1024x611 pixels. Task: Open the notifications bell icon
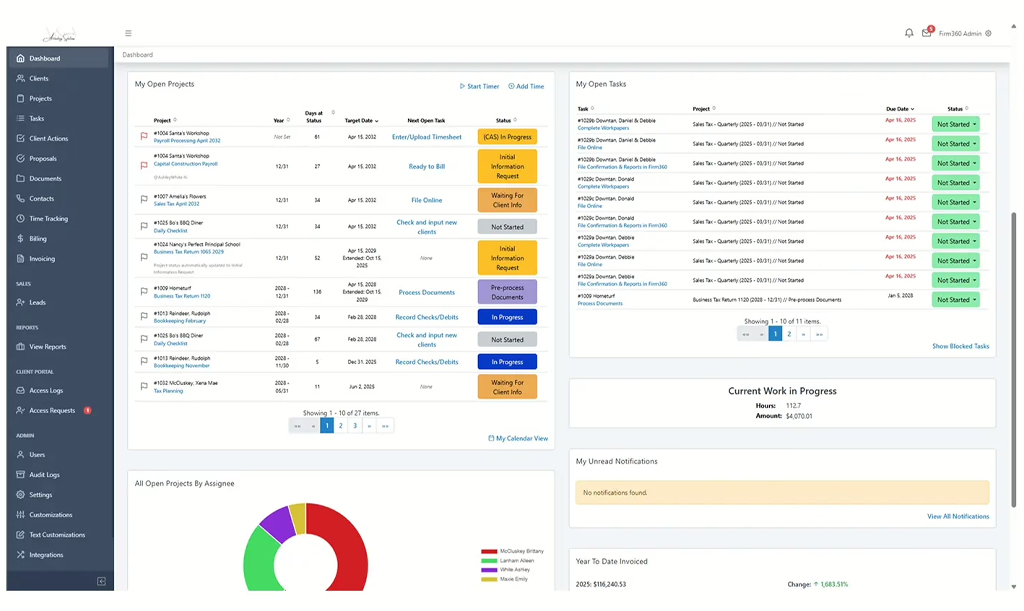[907, 32]
